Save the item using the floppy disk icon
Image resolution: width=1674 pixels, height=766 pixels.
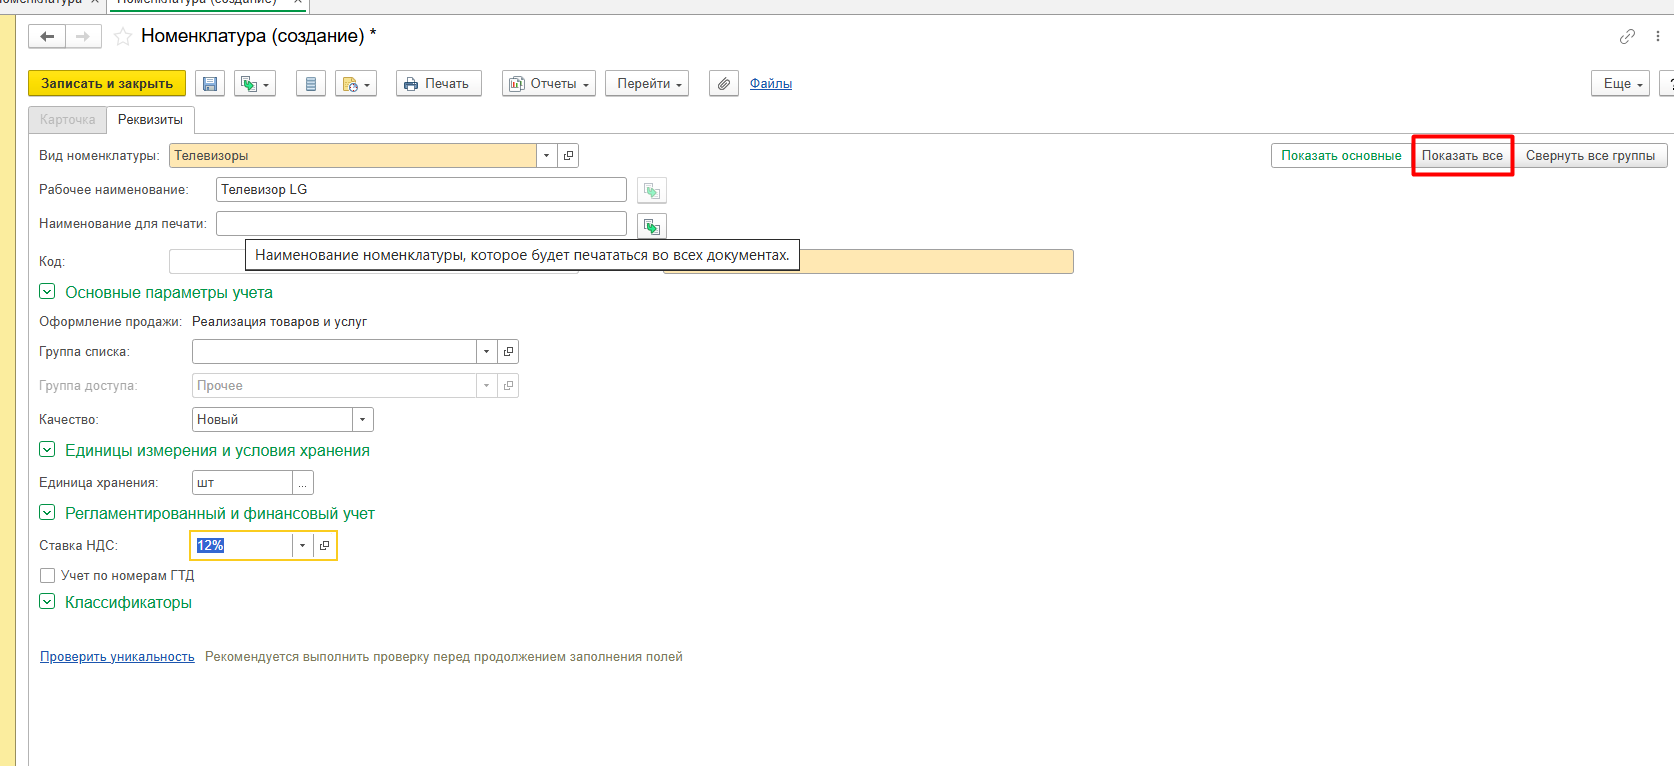[210, 84]
